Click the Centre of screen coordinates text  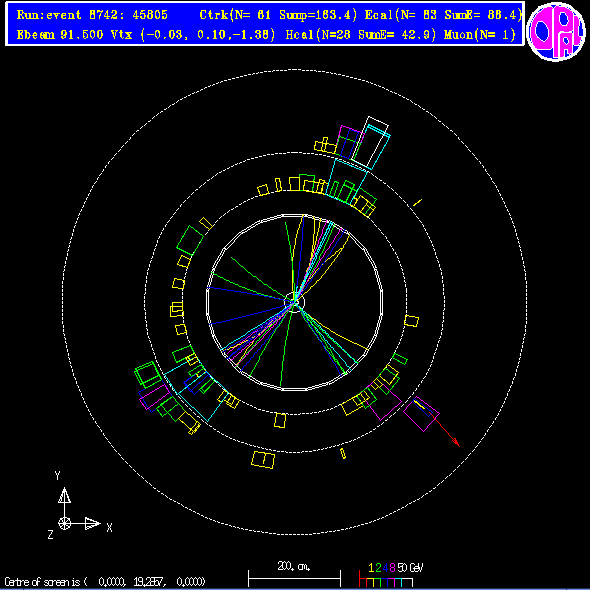[x=105, y=582]
